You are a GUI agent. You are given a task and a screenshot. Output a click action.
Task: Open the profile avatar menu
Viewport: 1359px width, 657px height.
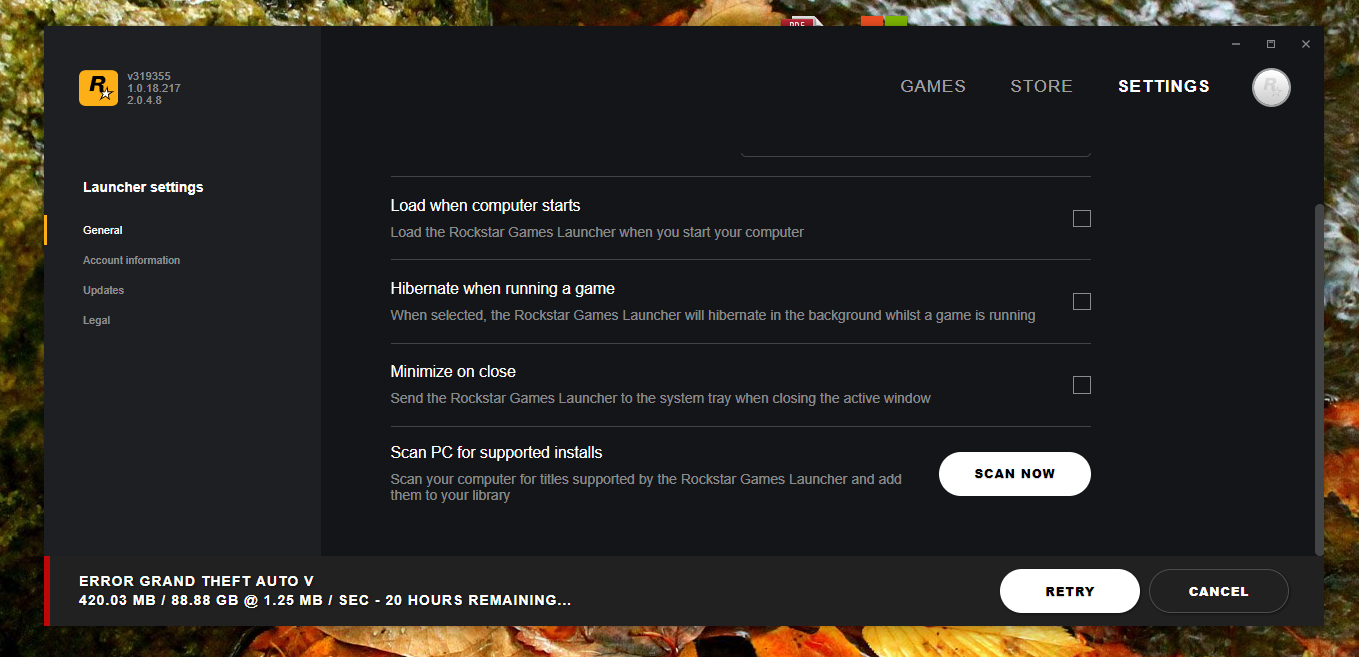pos(1271,87)
